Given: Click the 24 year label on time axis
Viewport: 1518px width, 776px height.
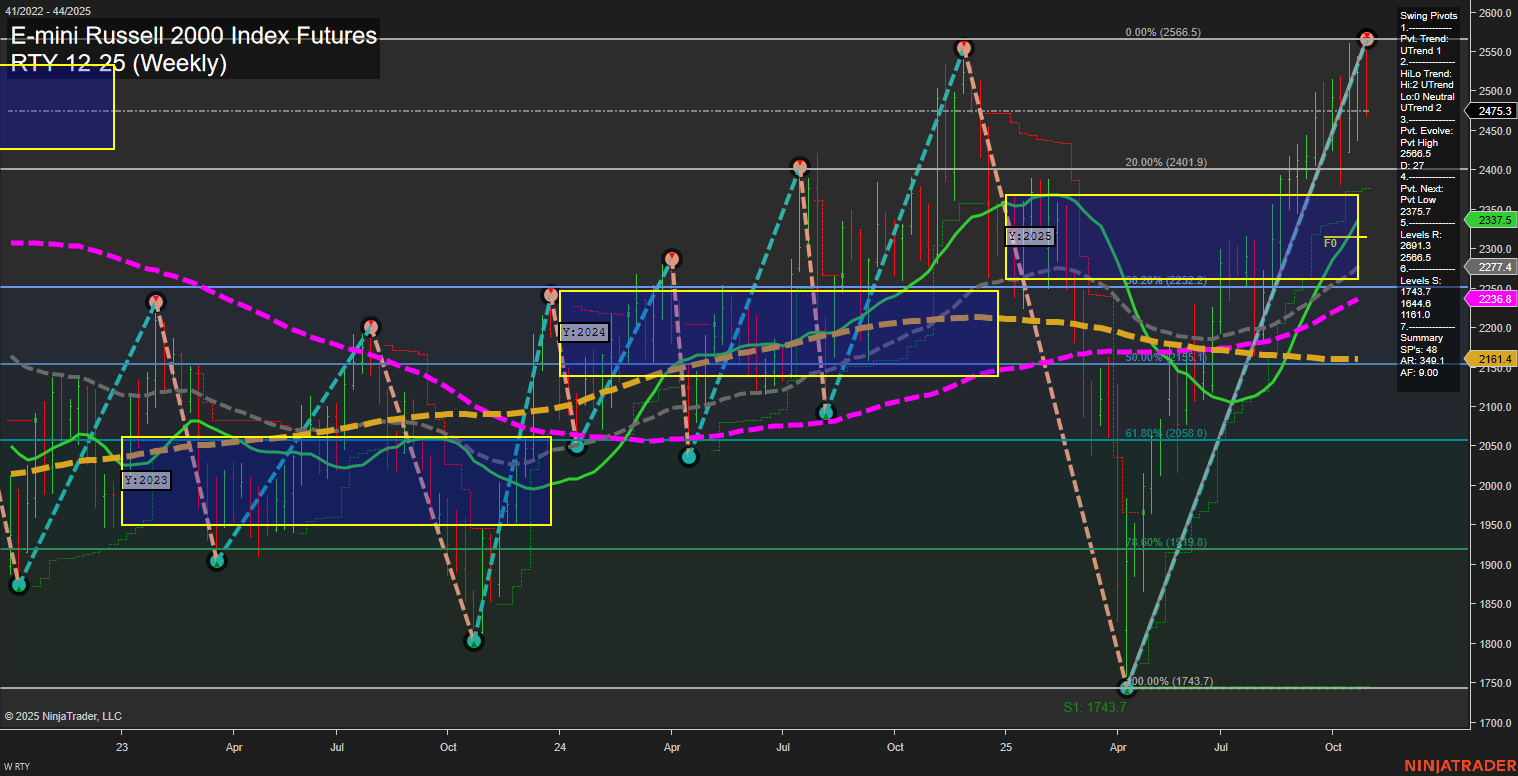Looking at the screenshot, I should click(560, 747).
